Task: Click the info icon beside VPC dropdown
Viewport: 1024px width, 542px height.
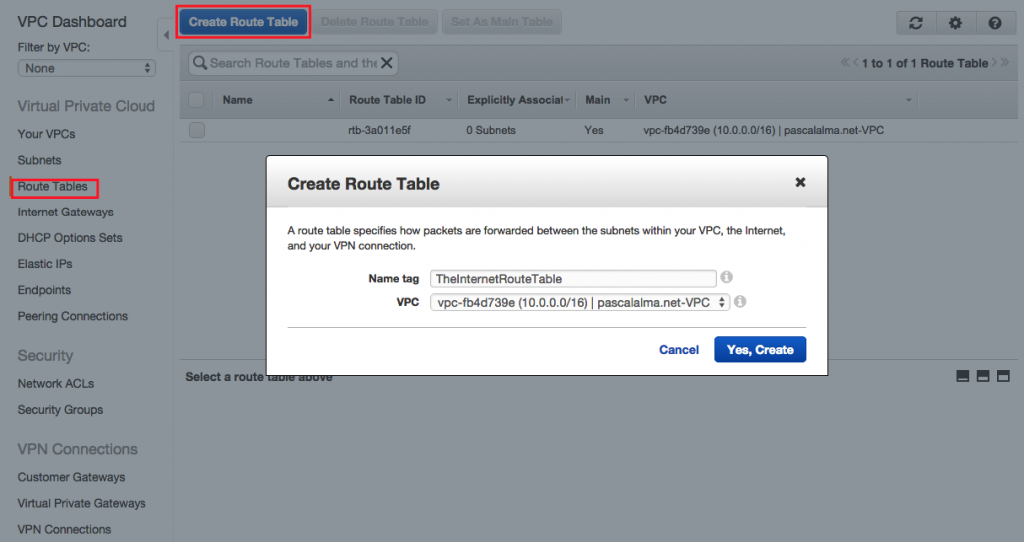Action: [740, 302]
